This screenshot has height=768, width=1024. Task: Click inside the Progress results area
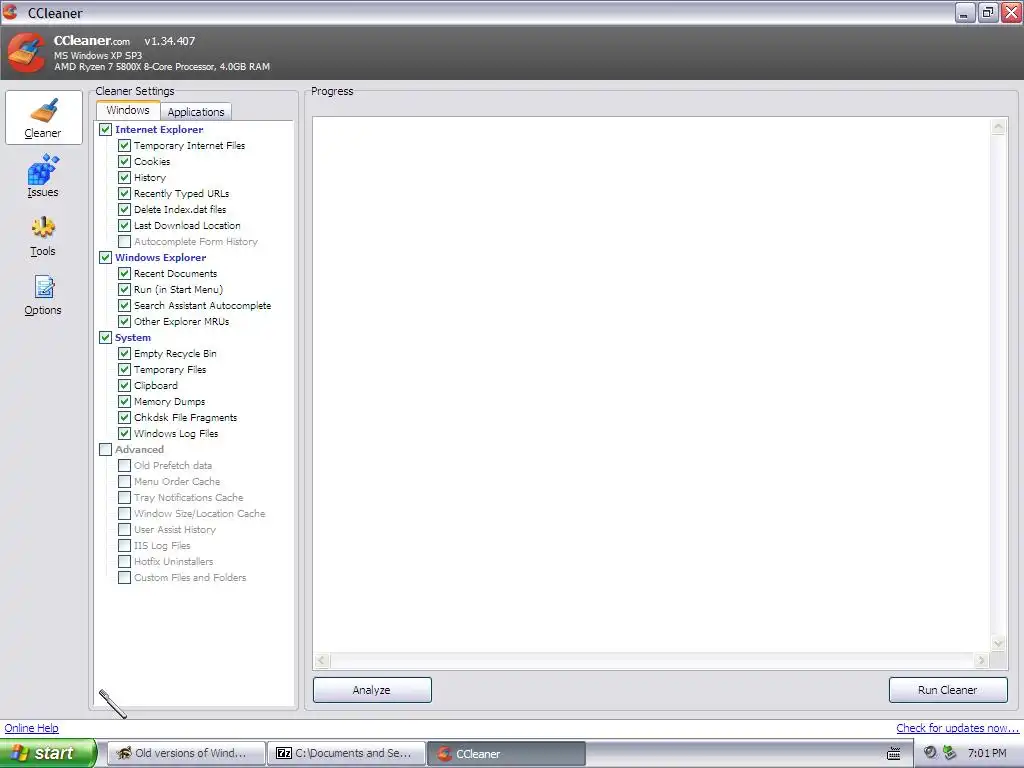[652, 385]
